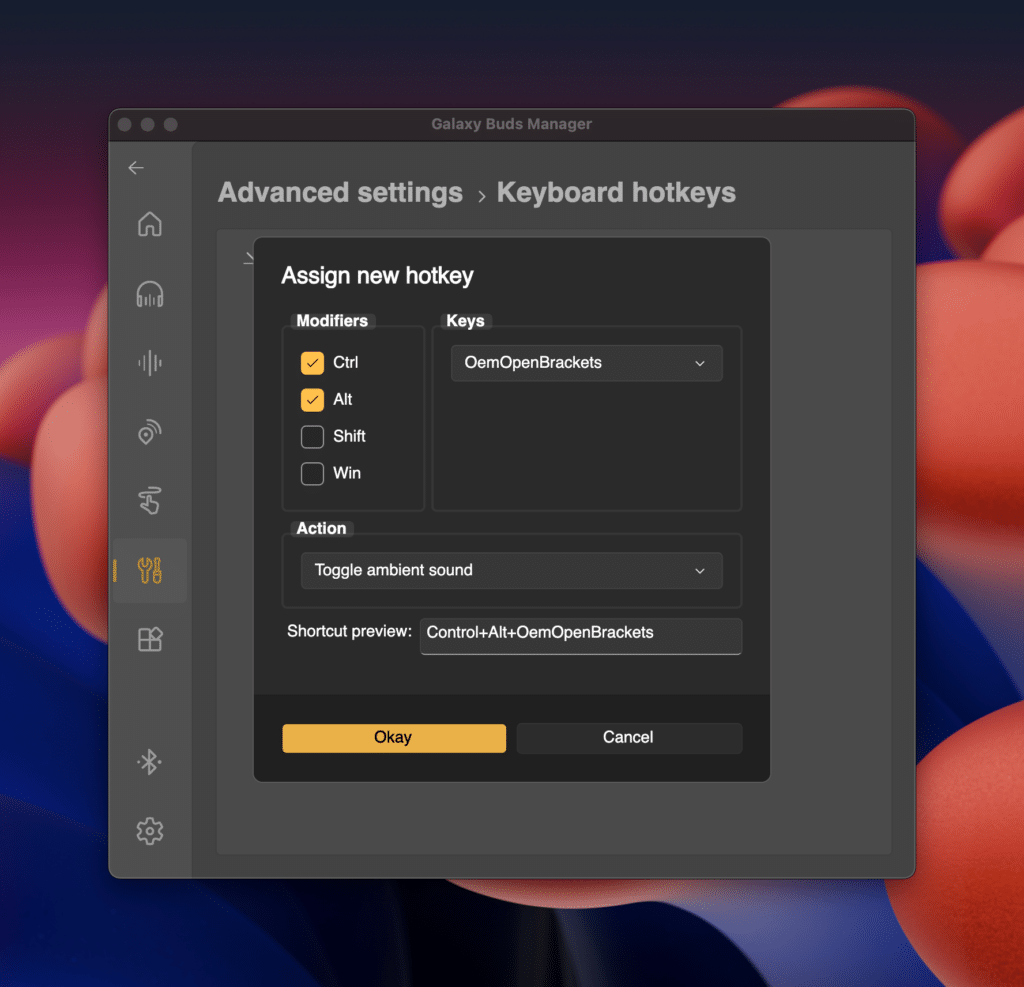Open the widgets grid sidebar icon
The image size is (1024, 987).
coord(150,640)
